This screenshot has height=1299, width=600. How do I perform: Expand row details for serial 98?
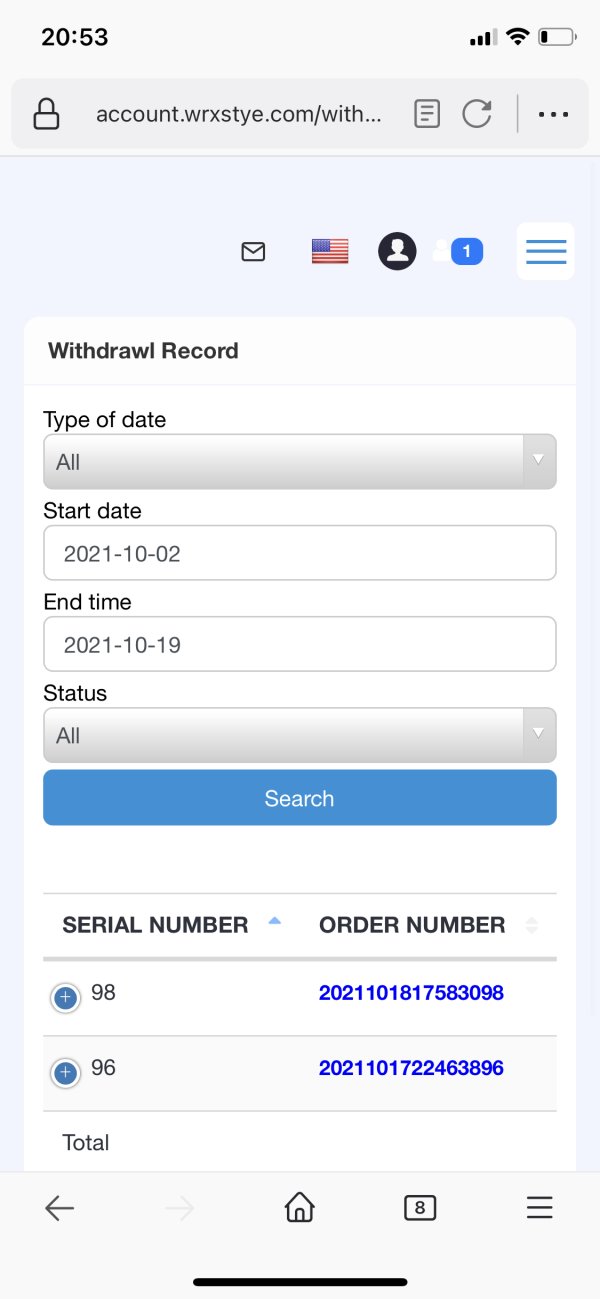pyautogui.click(x=66, y=997)
